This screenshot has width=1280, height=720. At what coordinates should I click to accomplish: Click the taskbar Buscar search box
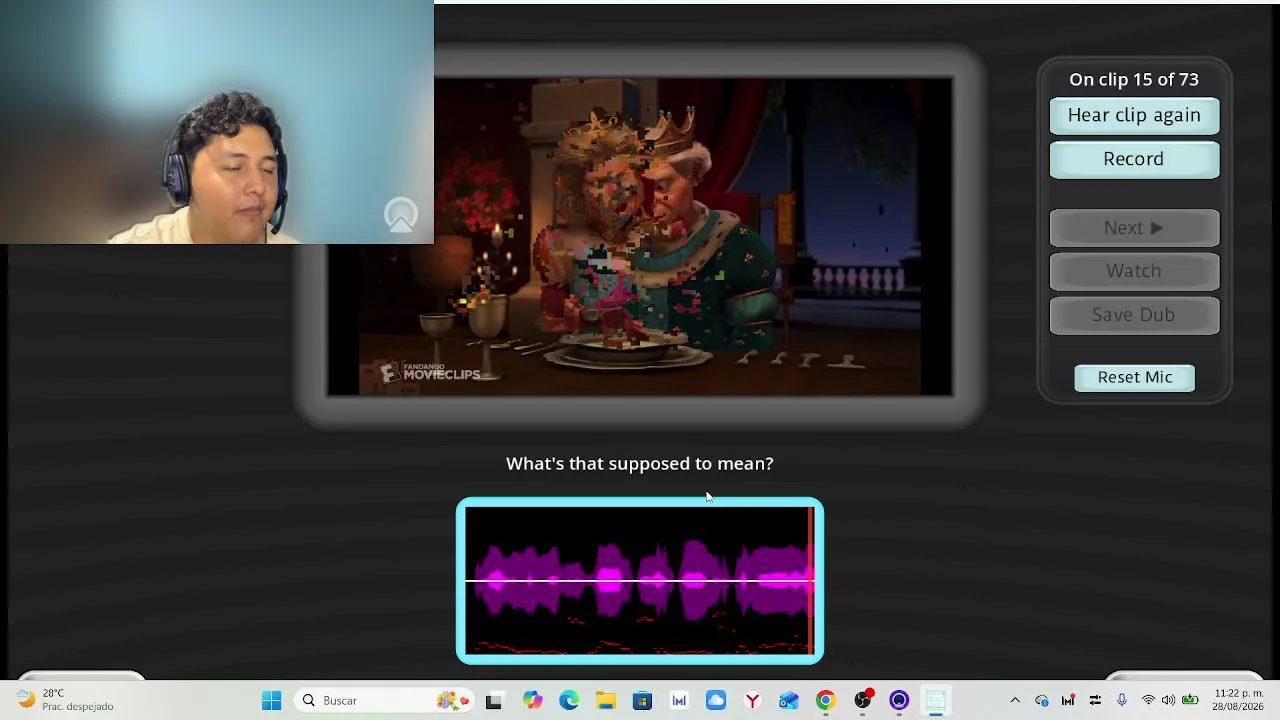(x=384, y=701)
